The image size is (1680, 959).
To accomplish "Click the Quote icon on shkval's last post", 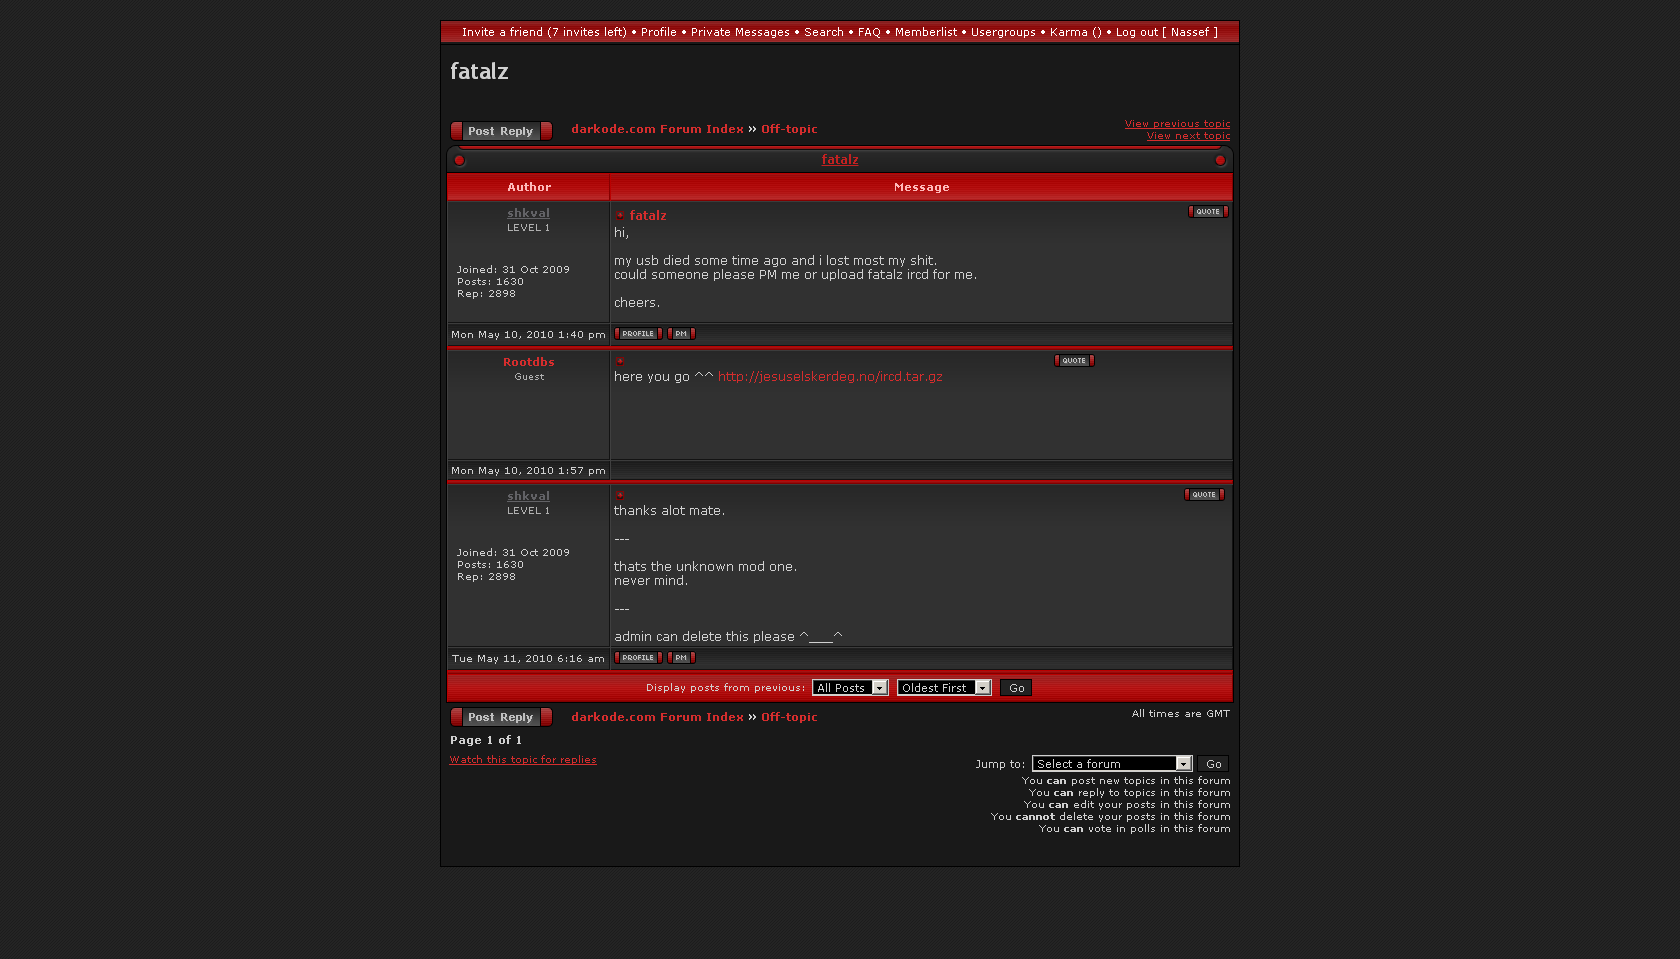I will pos(1203,495).
